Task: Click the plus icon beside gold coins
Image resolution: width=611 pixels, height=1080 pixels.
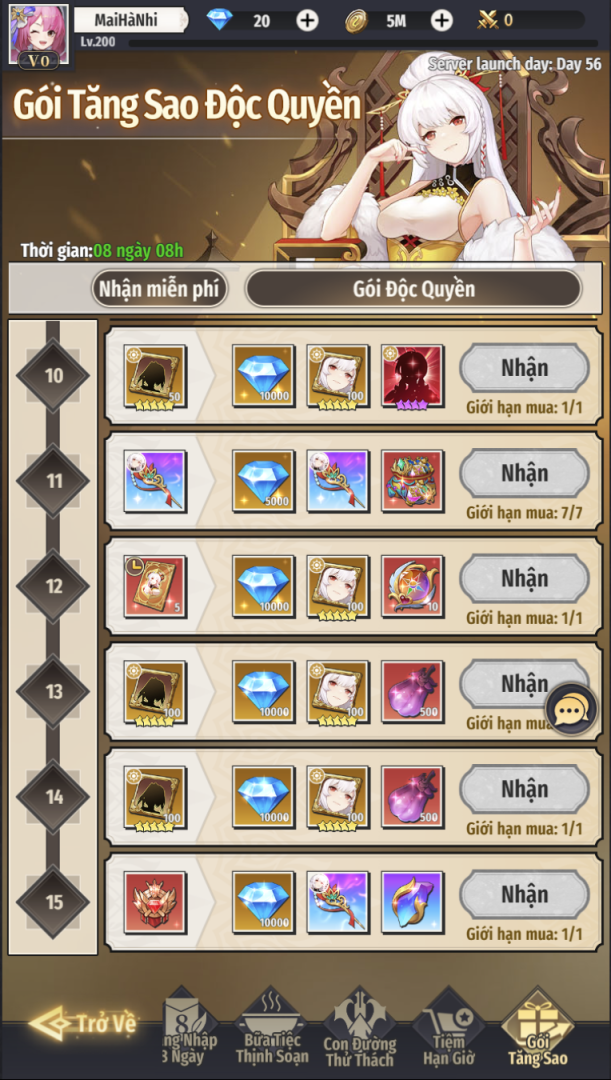Action: pos(442,21)
